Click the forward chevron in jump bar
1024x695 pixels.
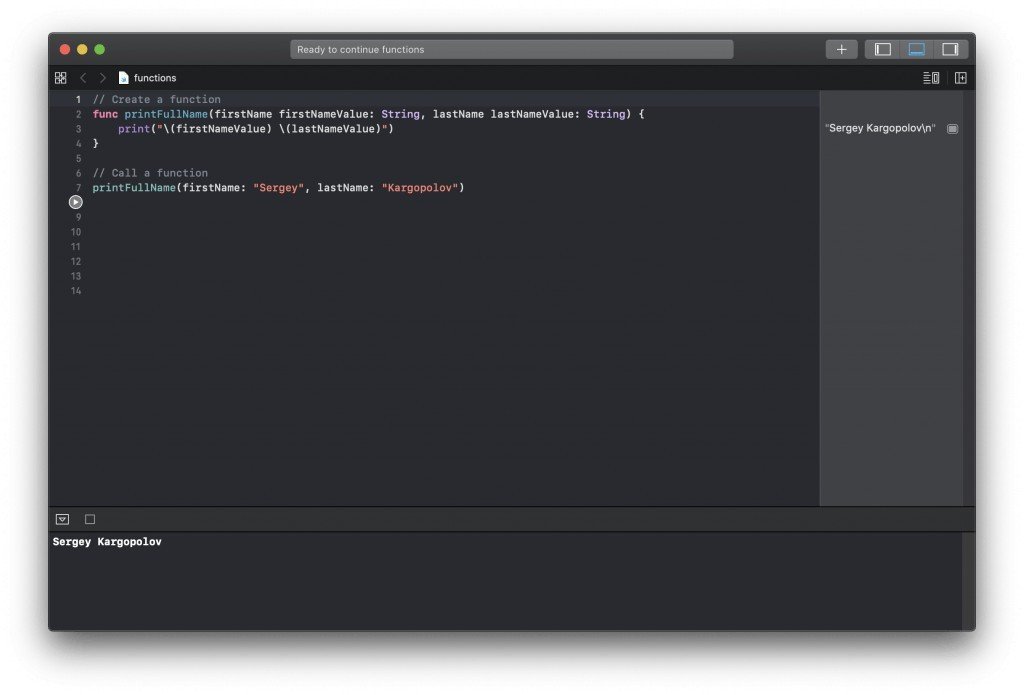(x=102, y=77)
